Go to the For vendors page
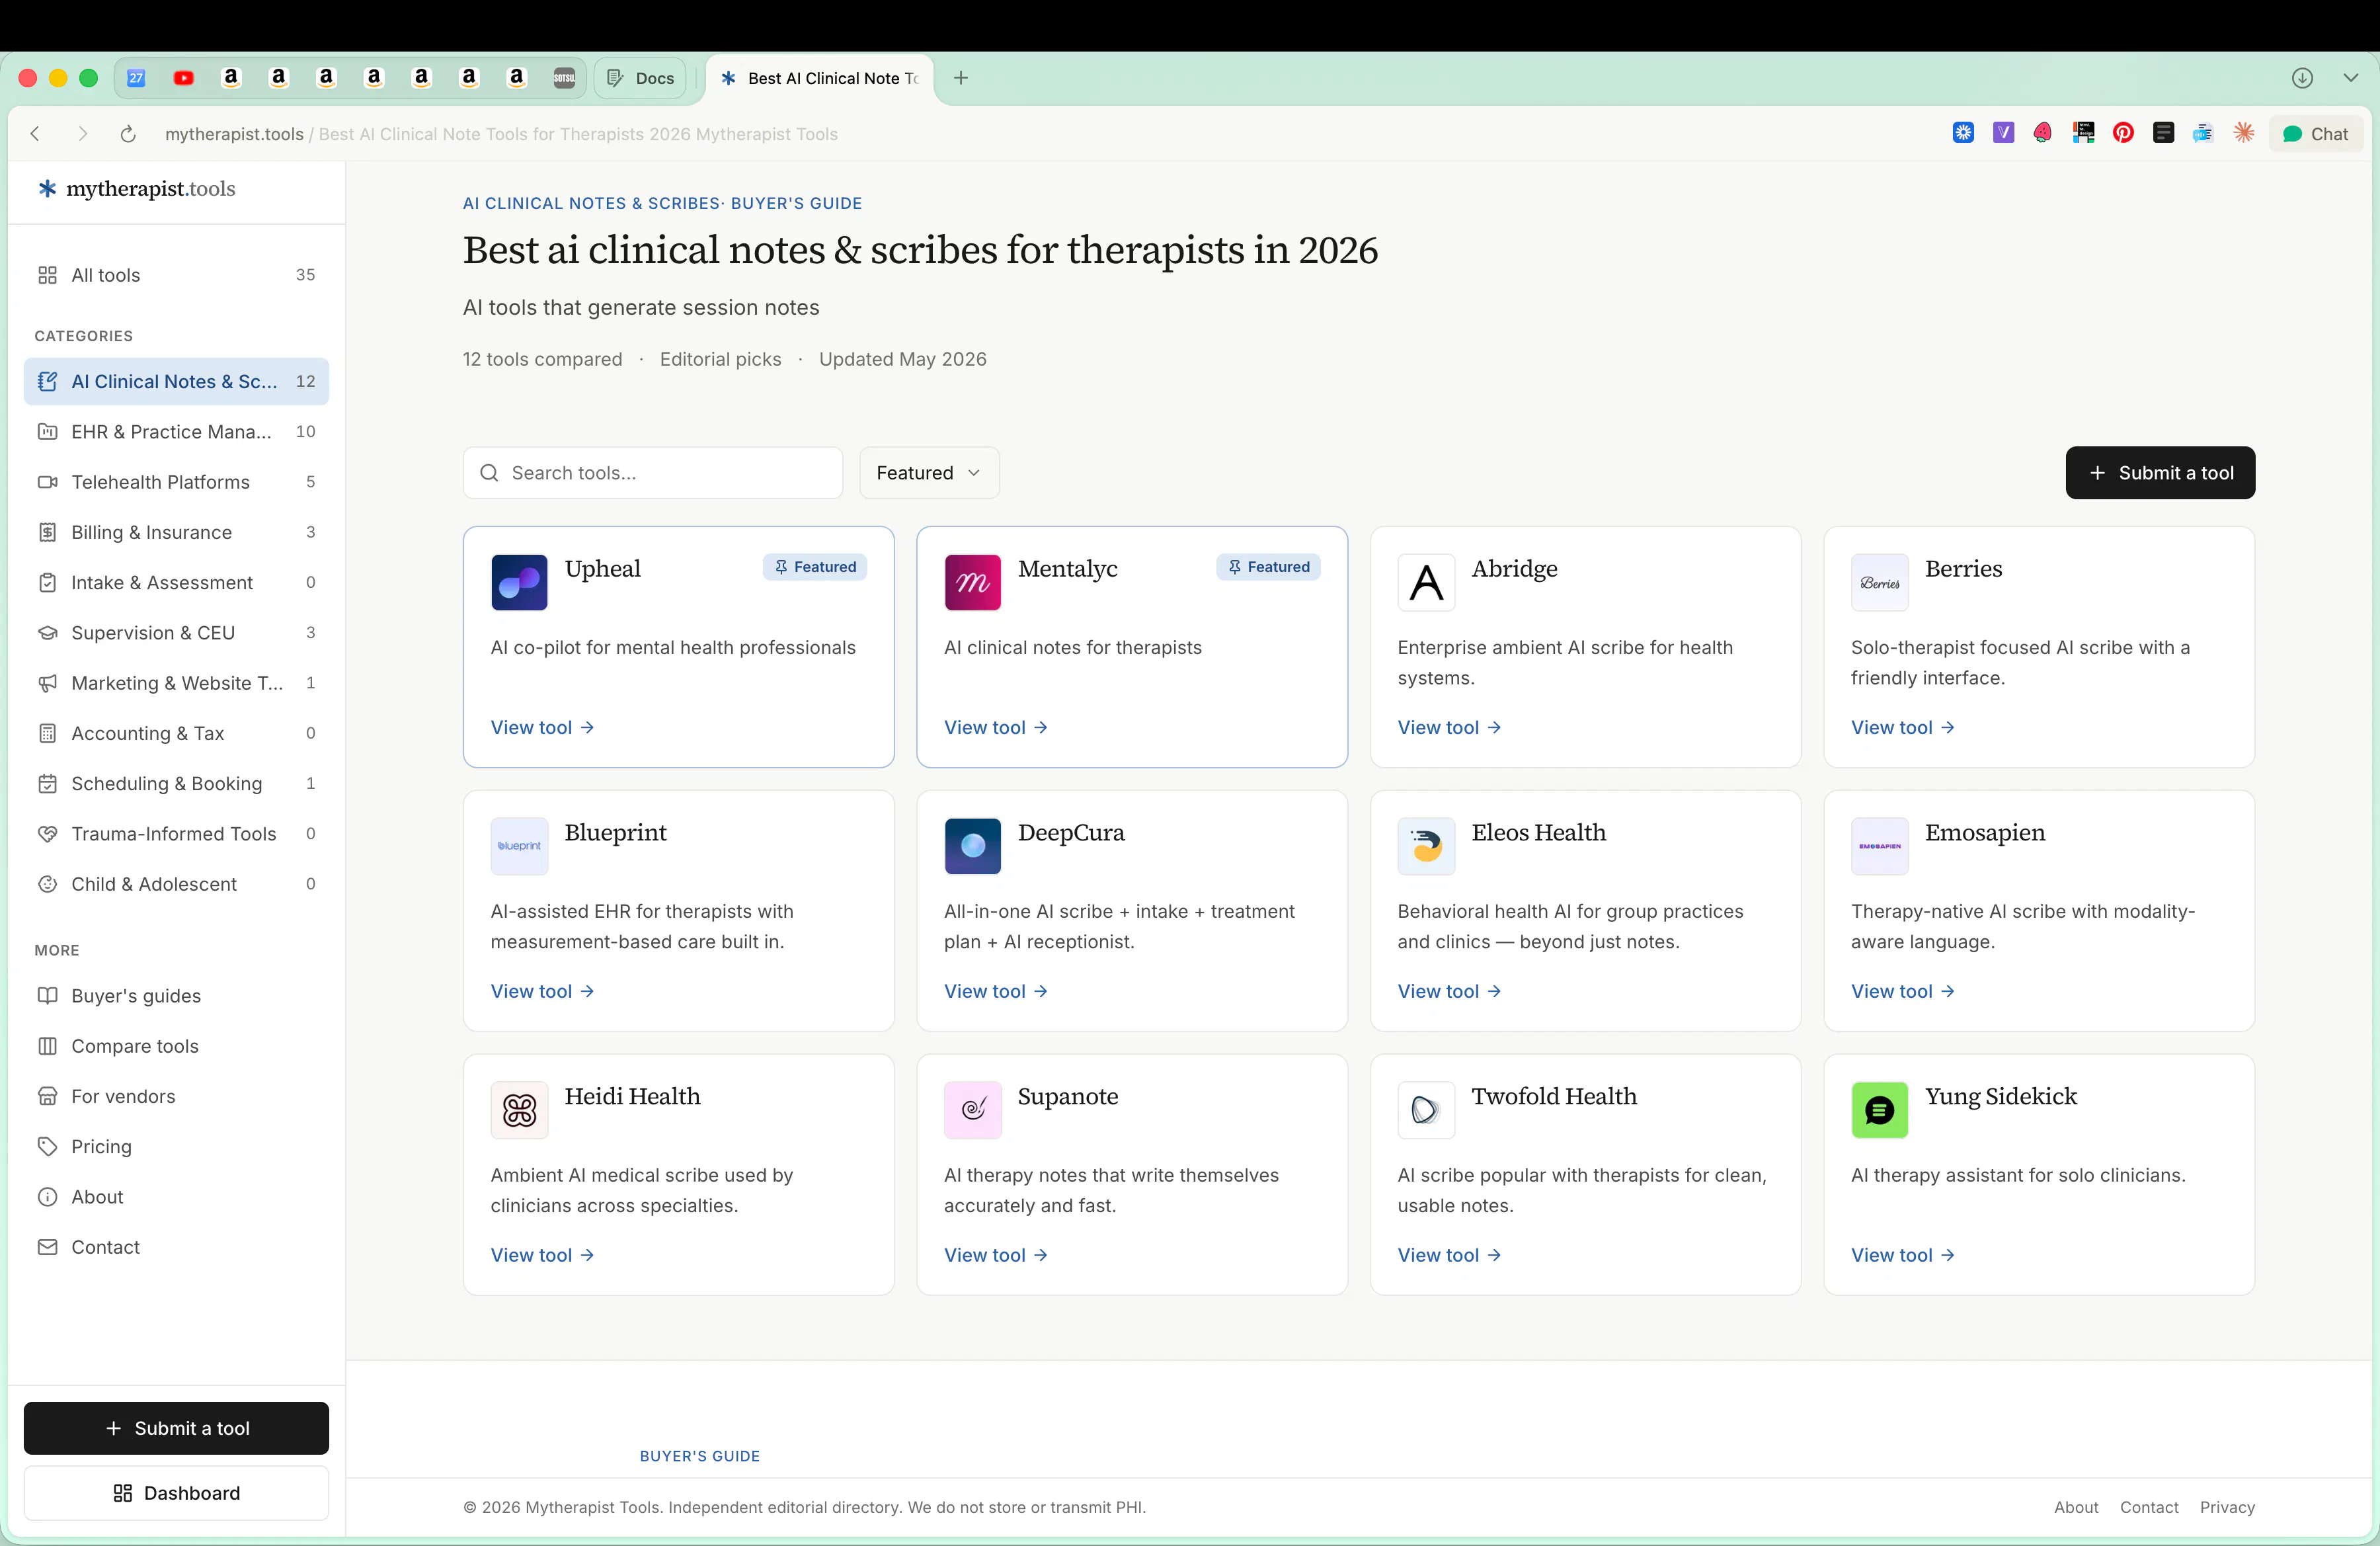 coord(176,1096)
